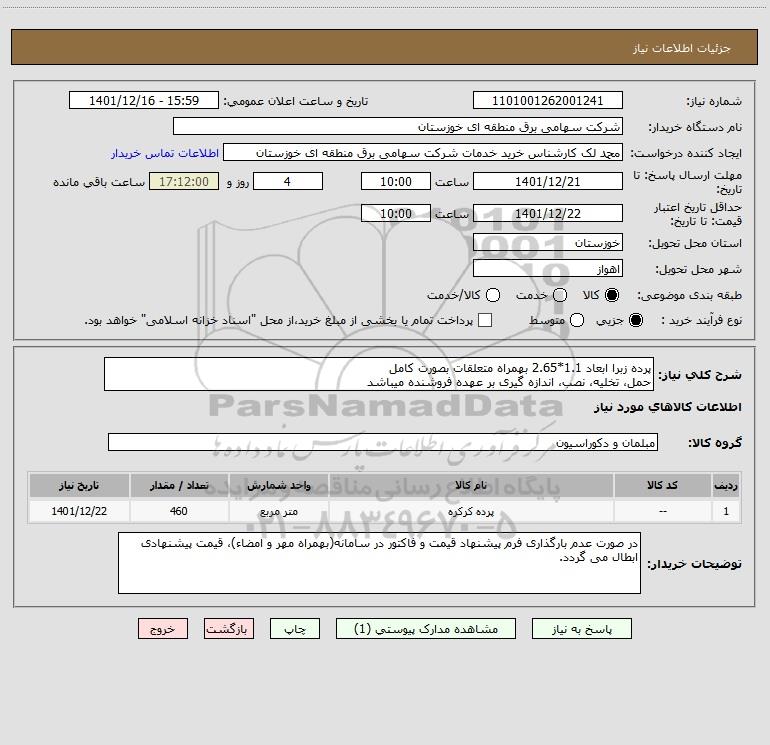
Task: Click the buyer name field شرکت سهامی برق
Action: coord(398,126)
